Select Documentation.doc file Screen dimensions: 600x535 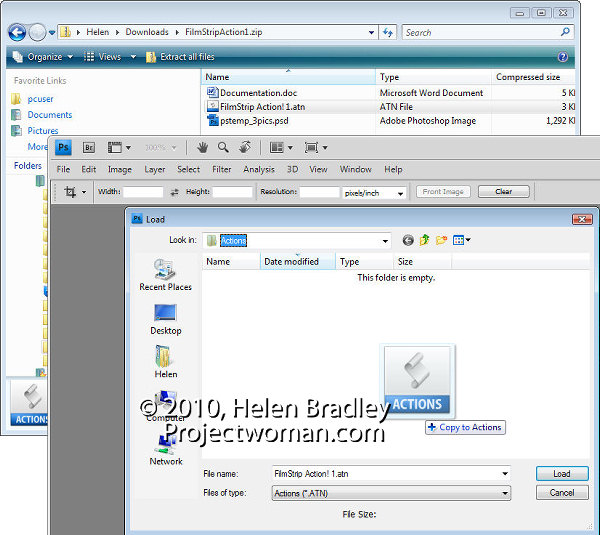258,93
